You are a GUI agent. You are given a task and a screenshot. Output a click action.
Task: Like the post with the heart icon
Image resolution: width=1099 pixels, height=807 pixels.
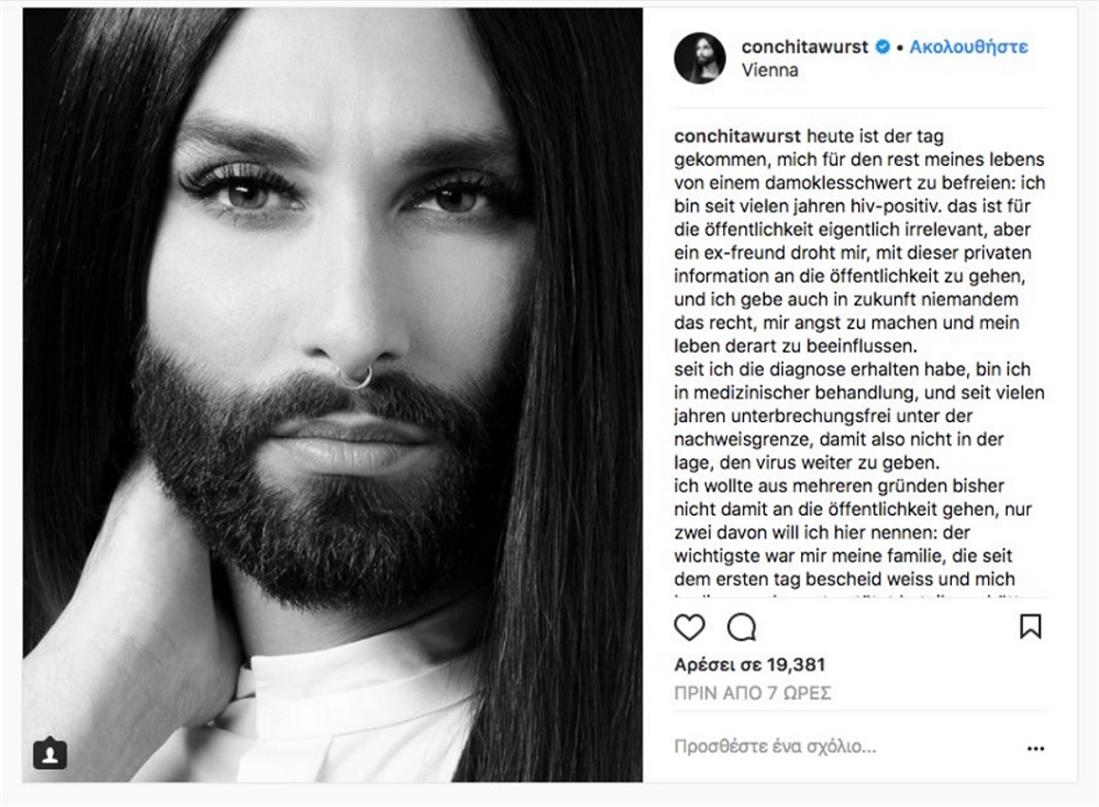pyautogui.click(x=690, y=627)
